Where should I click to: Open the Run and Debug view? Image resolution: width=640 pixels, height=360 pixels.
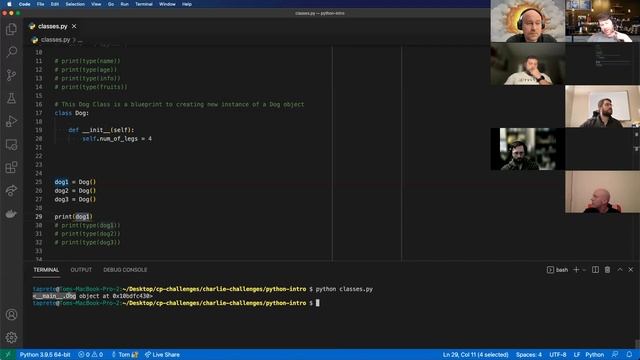click(11, 121)
